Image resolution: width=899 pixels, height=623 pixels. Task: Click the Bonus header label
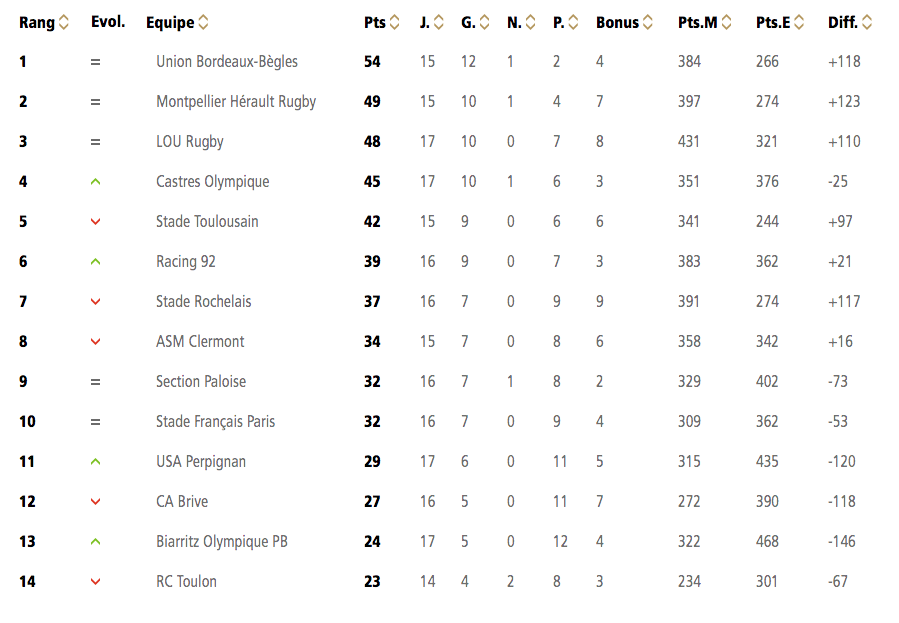click(617, 22)
